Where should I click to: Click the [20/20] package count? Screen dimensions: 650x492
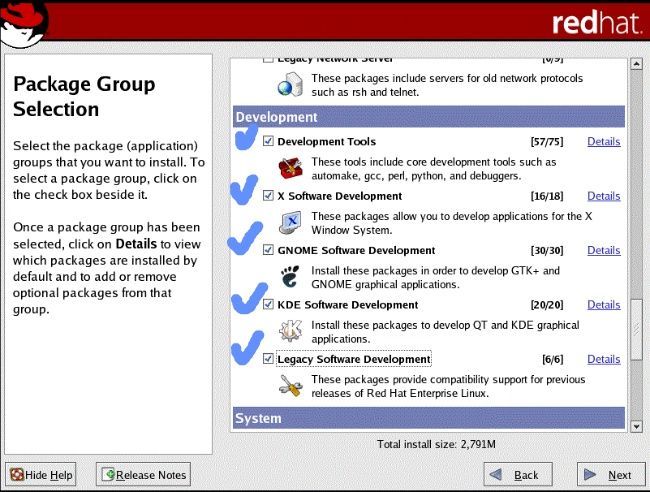click(x=547, y=305)
